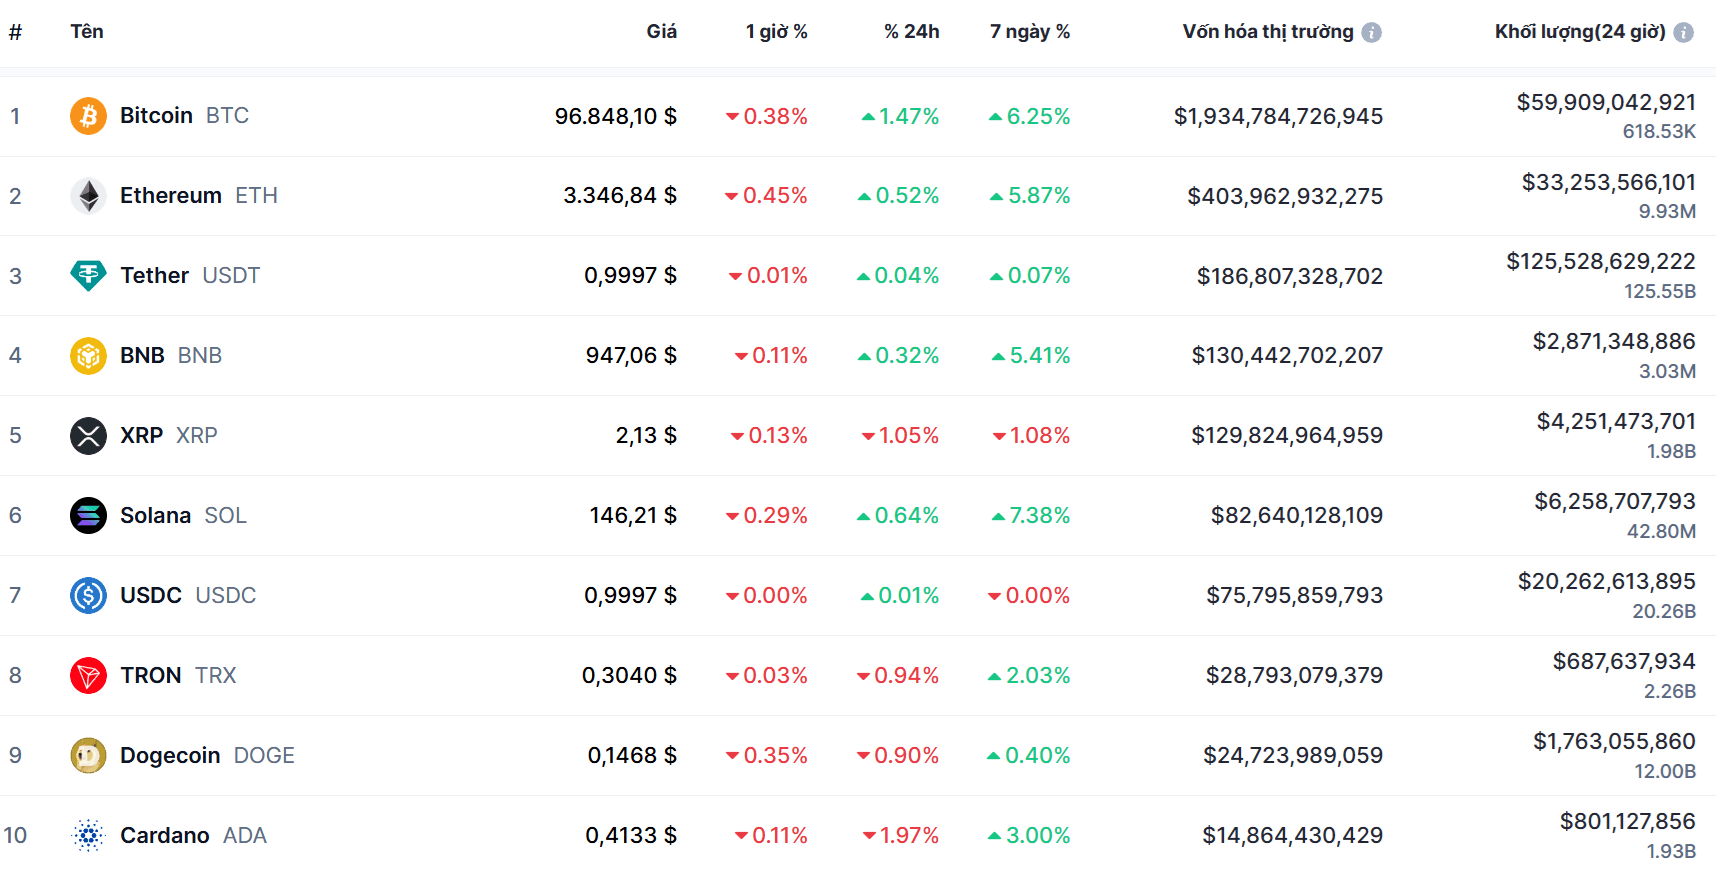1716x875 pixels.
Task: Click Ethereum price 3.346,84 $
Action: [x=620, y=196]
